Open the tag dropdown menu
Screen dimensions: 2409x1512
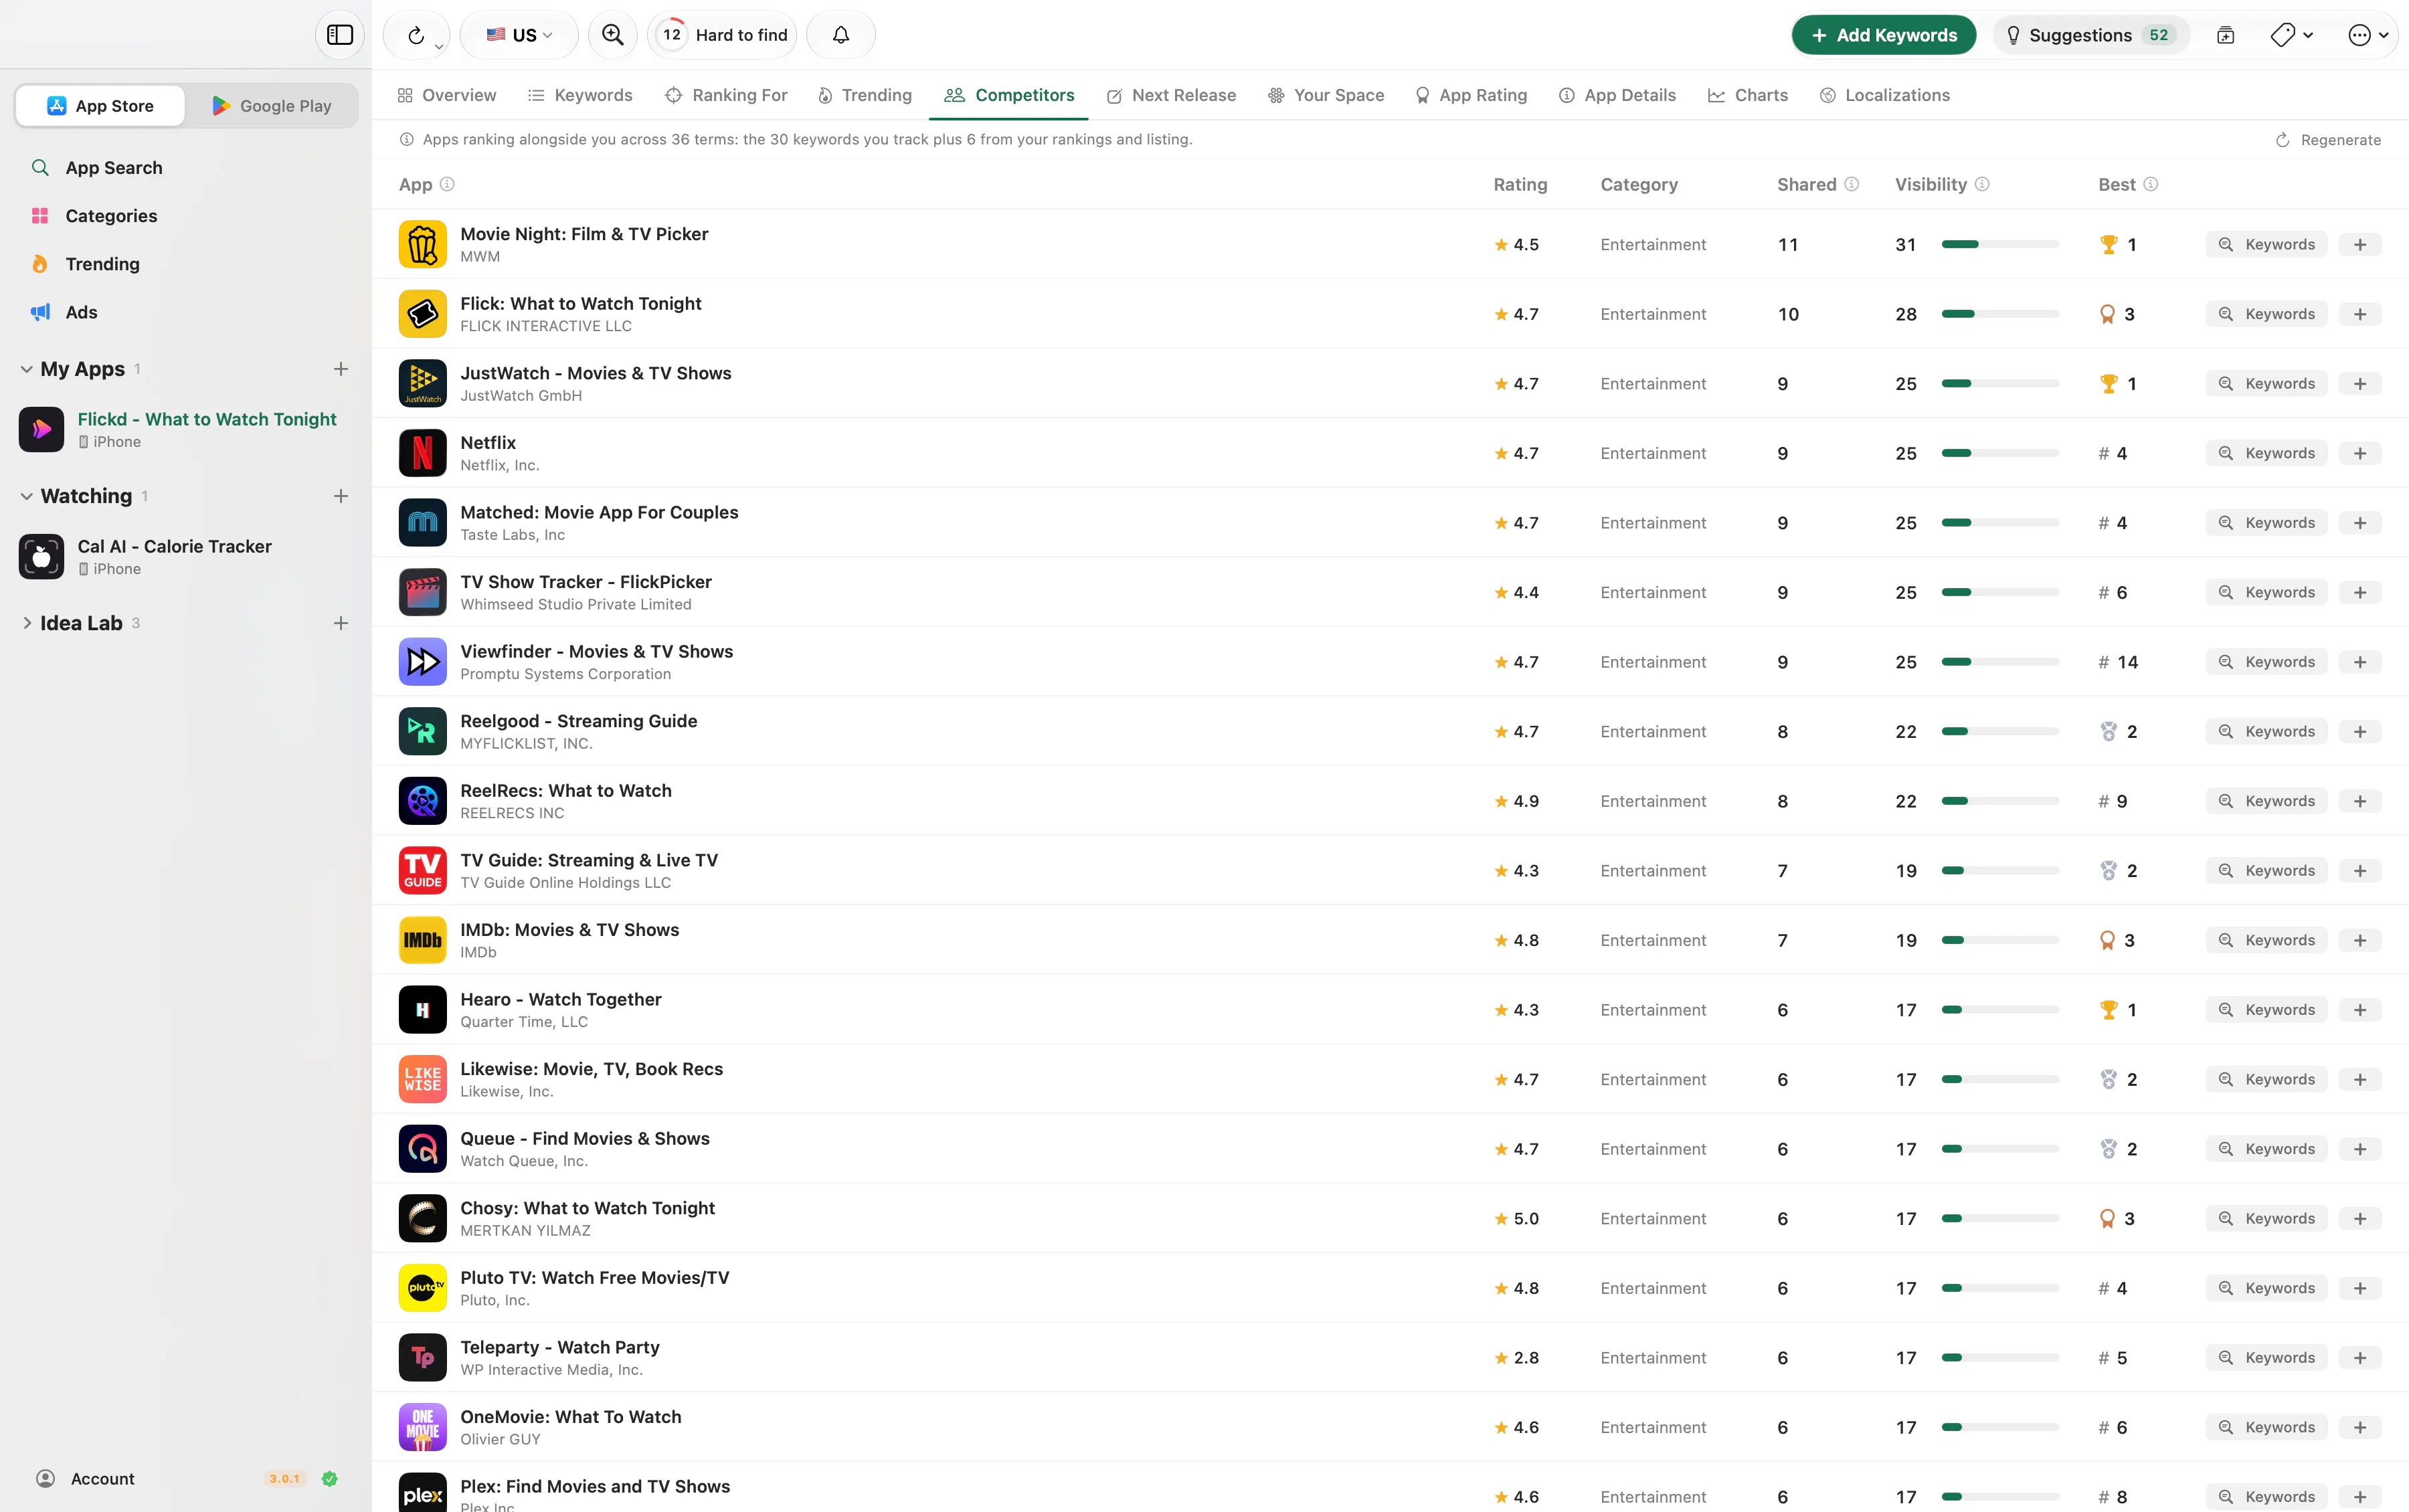[2291, 35]
